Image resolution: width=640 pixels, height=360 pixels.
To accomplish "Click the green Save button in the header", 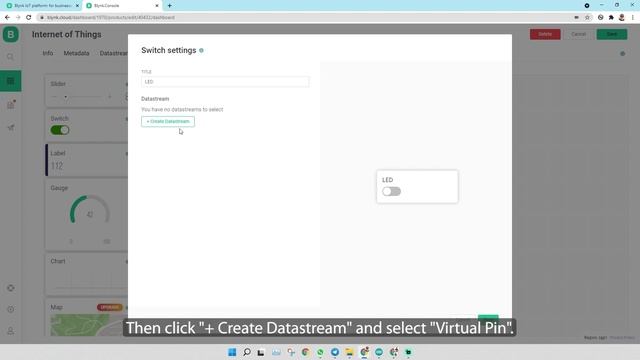I will (611, 34).
